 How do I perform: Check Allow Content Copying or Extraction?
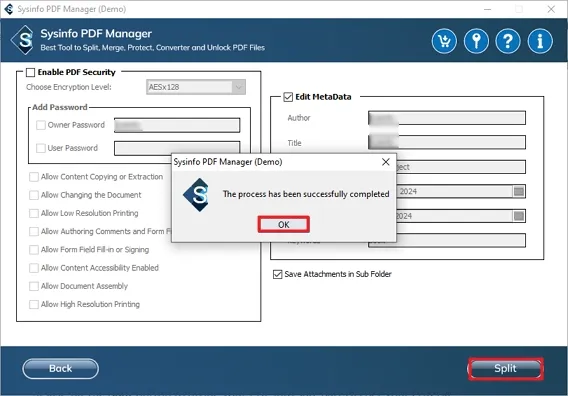pyautogui.click(x=34, y=177)
